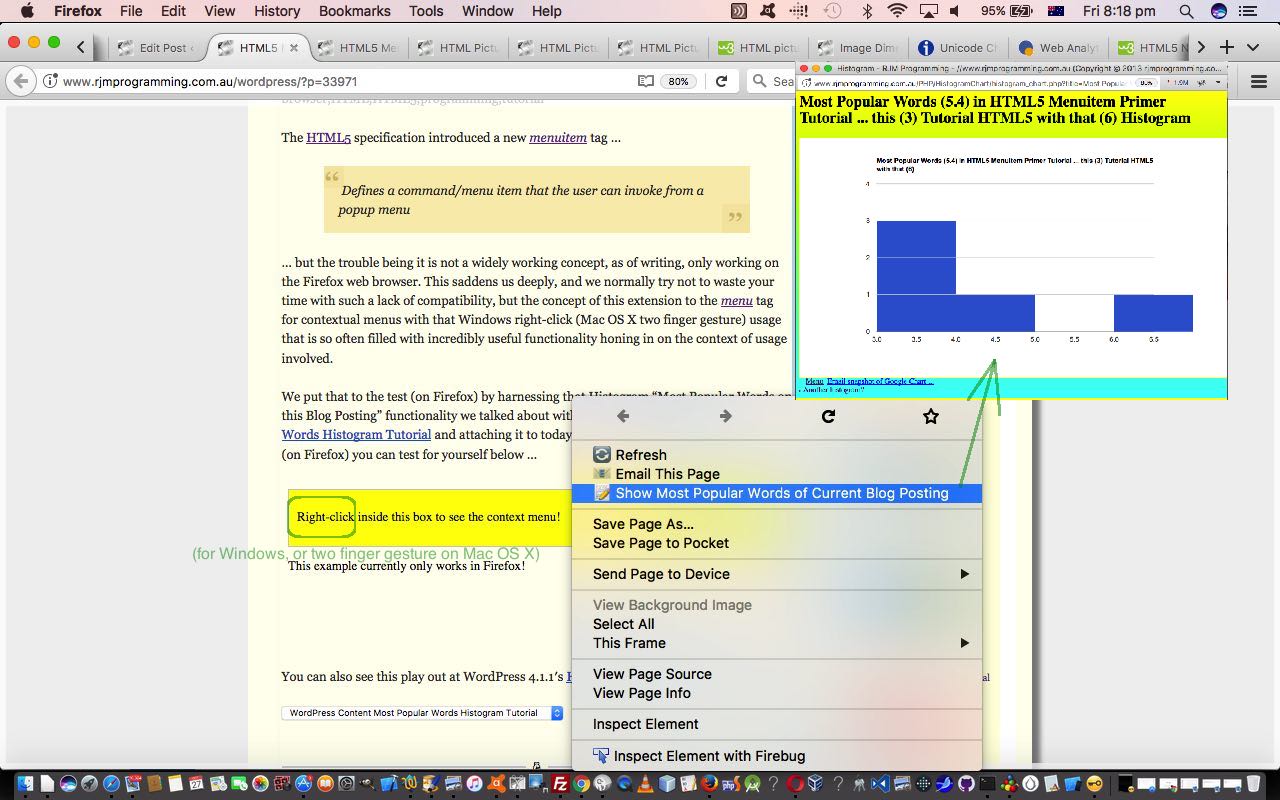Image resolution: width=1280 pixels, height=800 pixels.
Task: Go back using the browser toolbar back button
Action: pyautogui.click(x=21, y=81)
